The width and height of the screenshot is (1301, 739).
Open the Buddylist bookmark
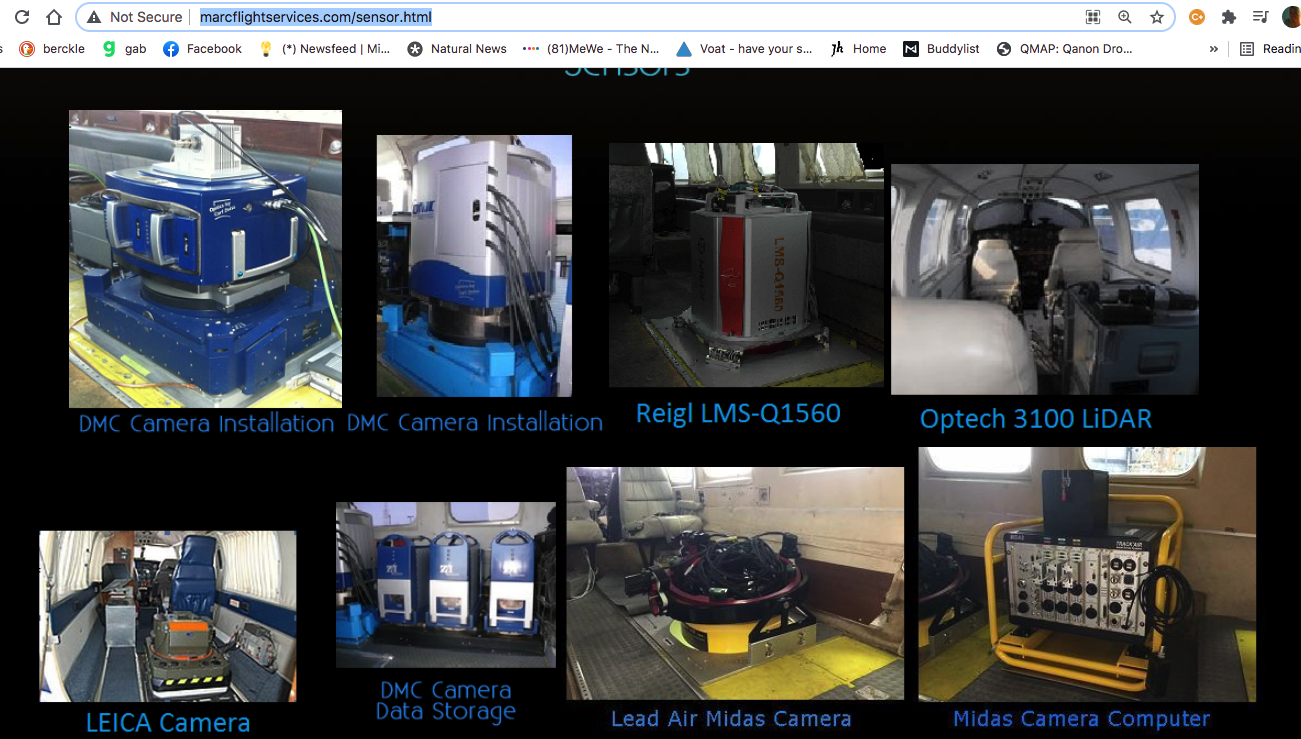coord(941,49)
